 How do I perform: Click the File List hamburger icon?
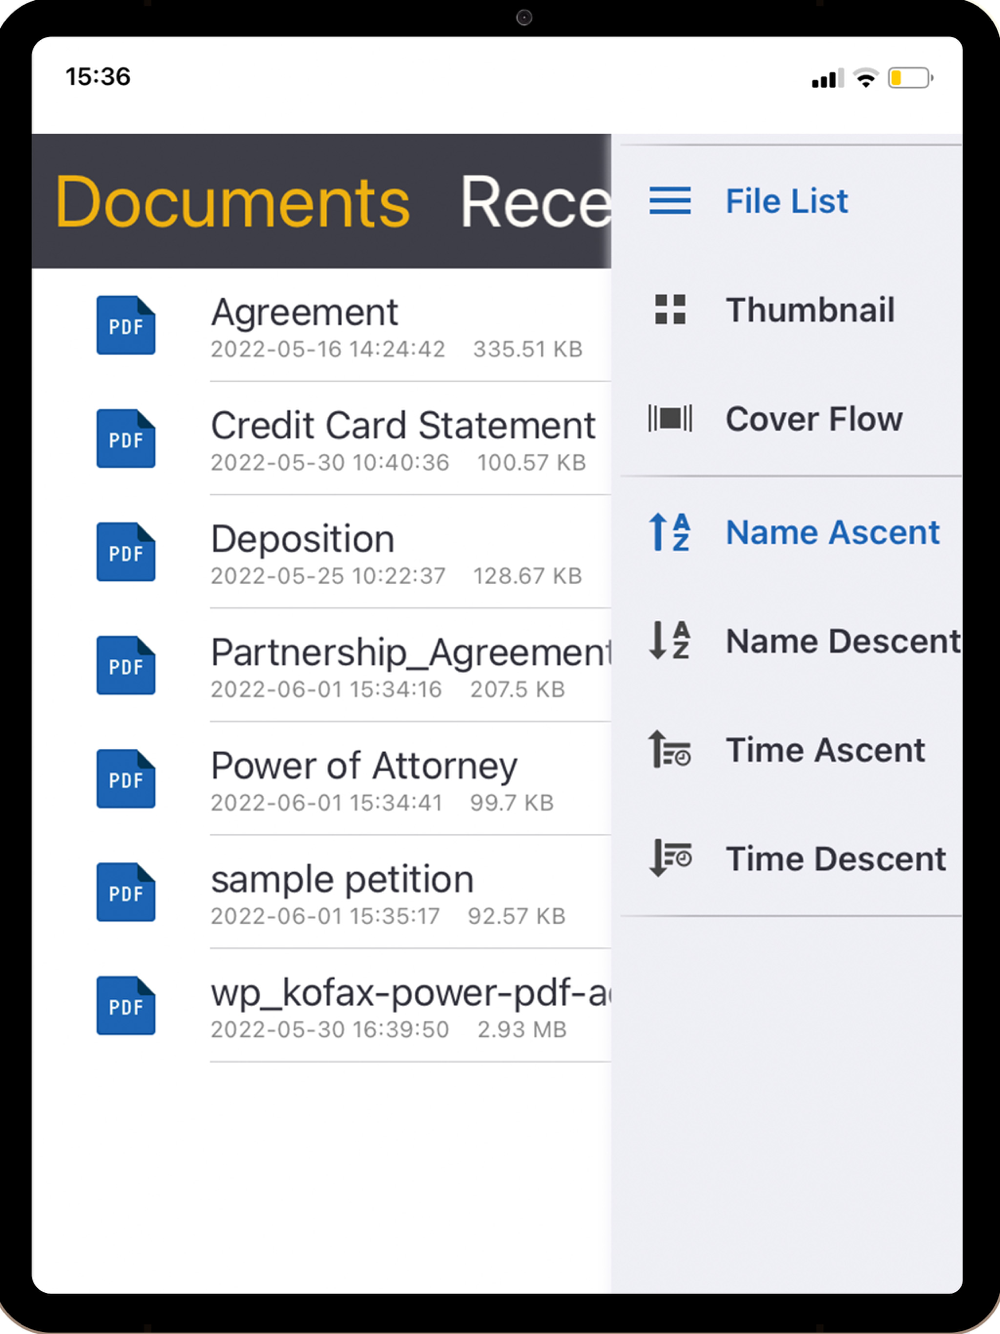click(670, 201)
